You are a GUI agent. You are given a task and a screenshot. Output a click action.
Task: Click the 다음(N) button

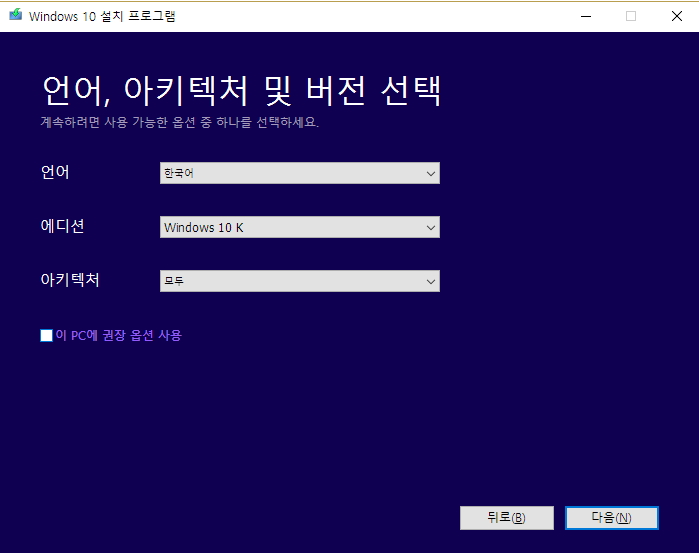coord(612,518)
